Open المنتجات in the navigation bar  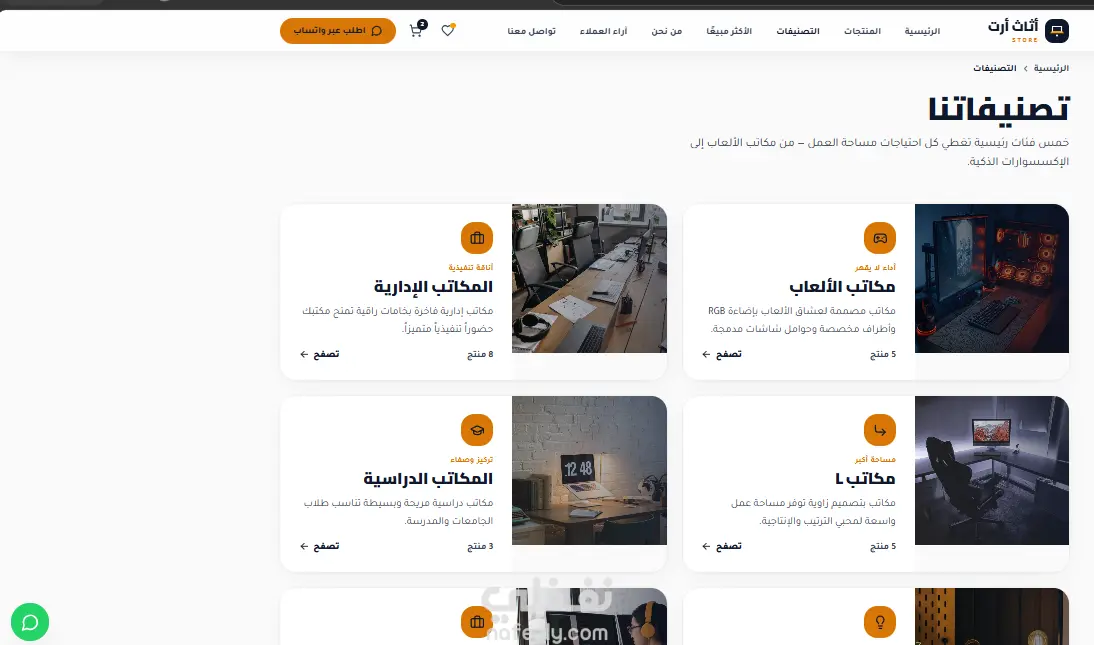[862, 31]
